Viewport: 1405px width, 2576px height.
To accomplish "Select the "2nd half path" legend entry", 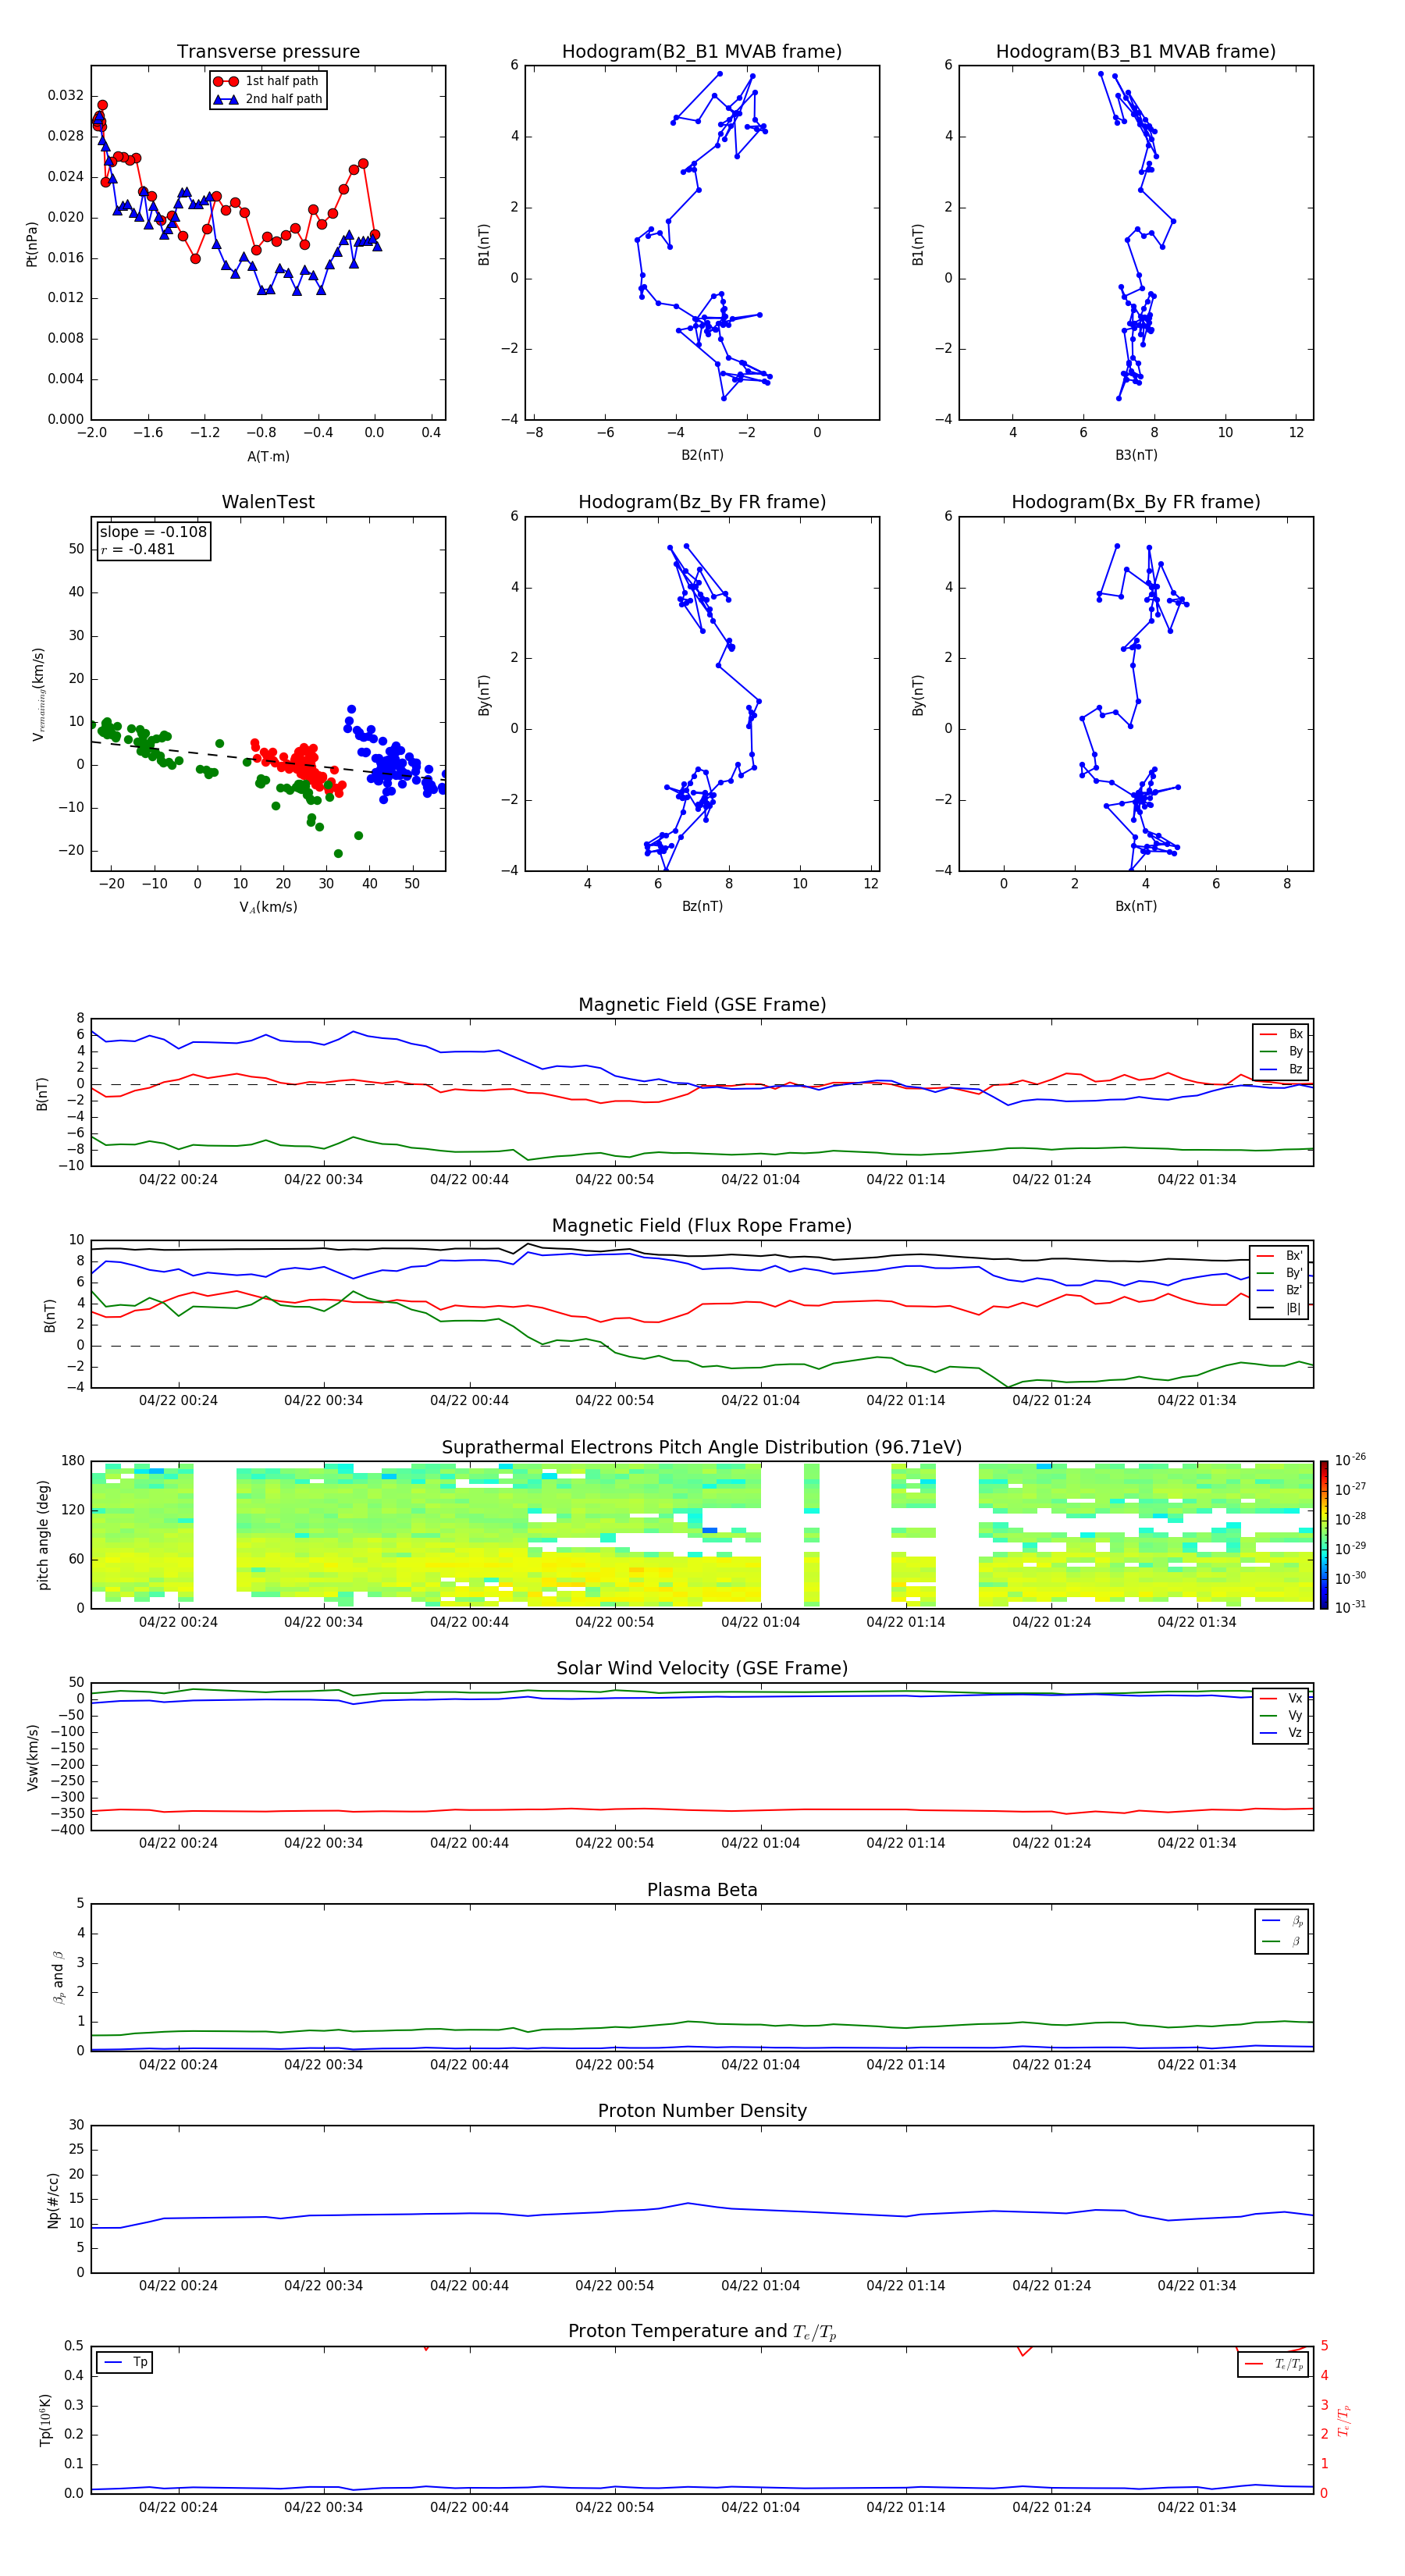I will pyautogui.click(x=268, y=99).
